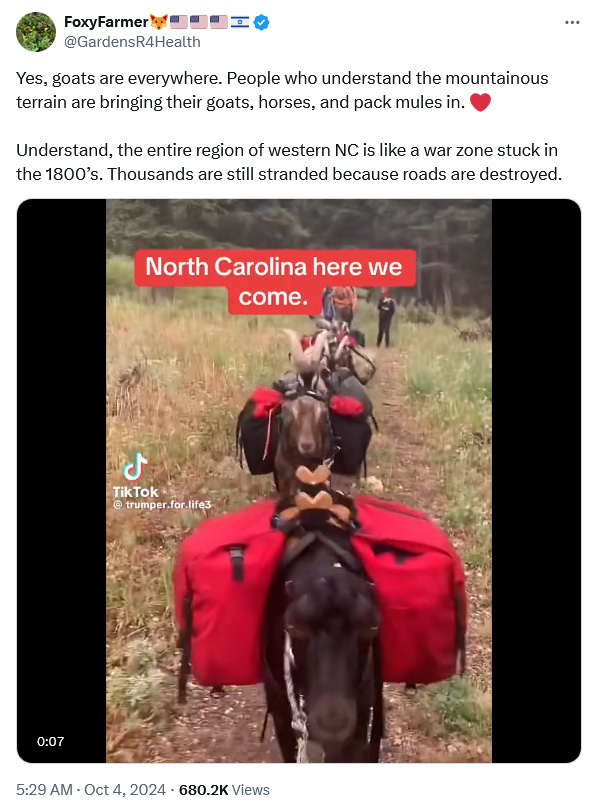This screenshot has height=807, width=598.
Task: Open FoxyFarmer's round profile avatar
Action: tap(36, 32)
